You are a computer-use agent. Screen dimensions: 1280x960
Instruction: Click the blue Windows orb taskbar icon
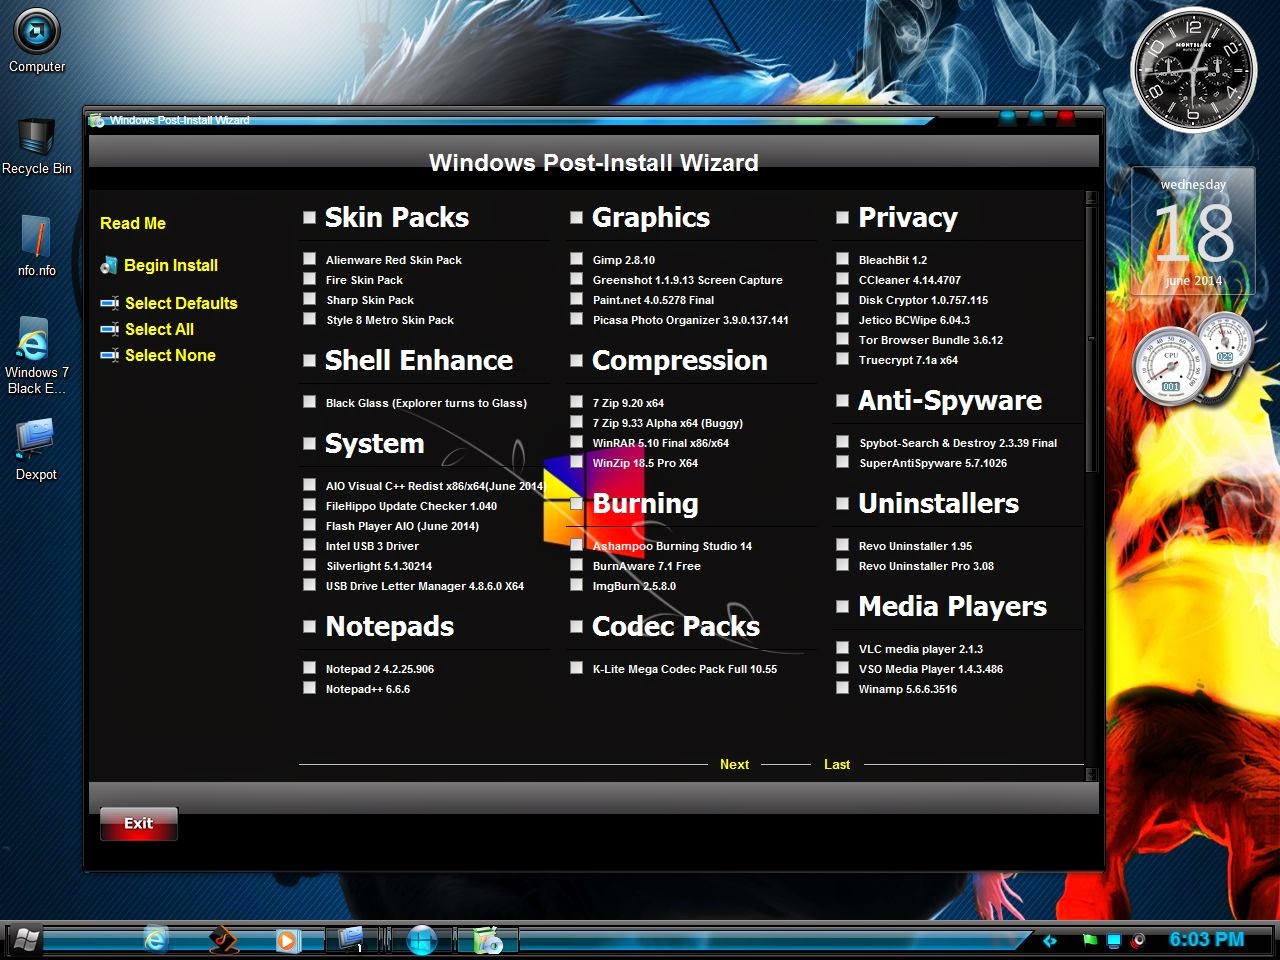[421, 940]
